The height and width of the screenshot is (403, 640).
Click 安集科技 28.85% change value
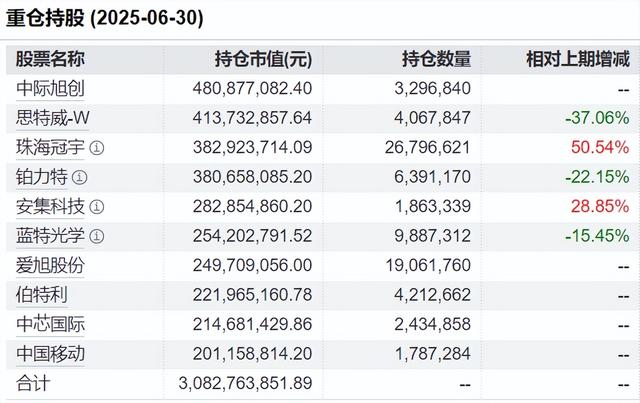click(602, 207)
